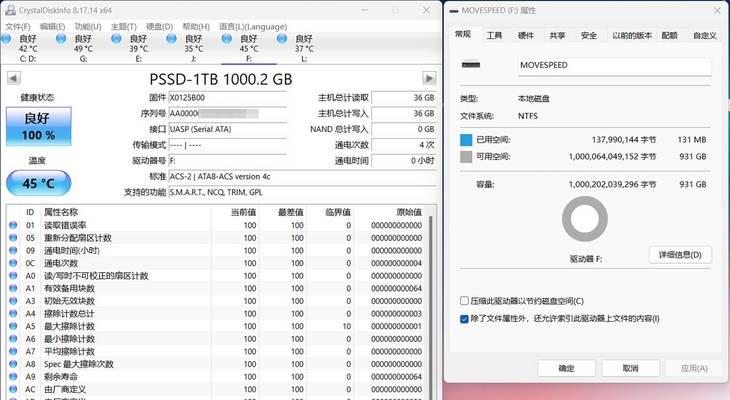This screenshot has width=730, height=400.
Task: Switch to the 配额 tab in properties
Action: (x=669, y=35)
